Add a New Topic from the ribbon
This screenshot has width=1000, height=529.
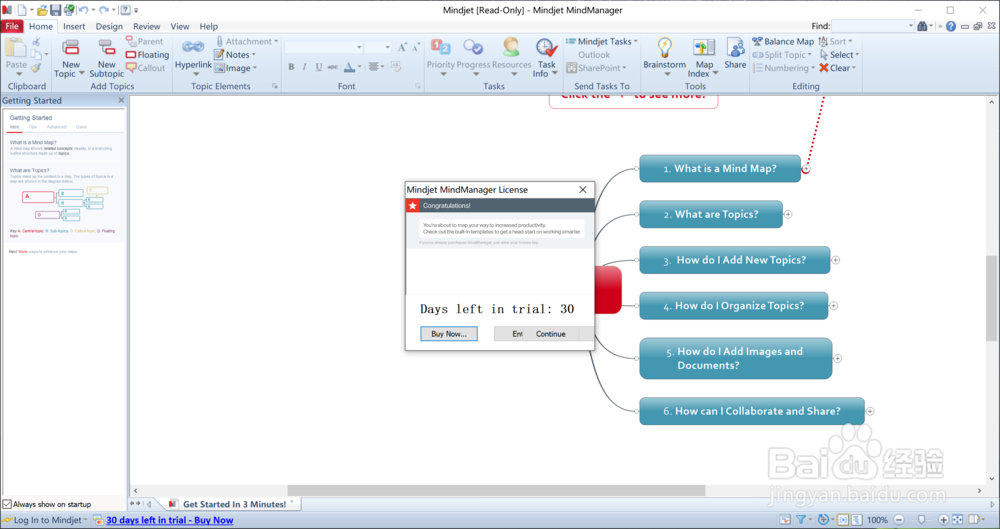[70, 57]
